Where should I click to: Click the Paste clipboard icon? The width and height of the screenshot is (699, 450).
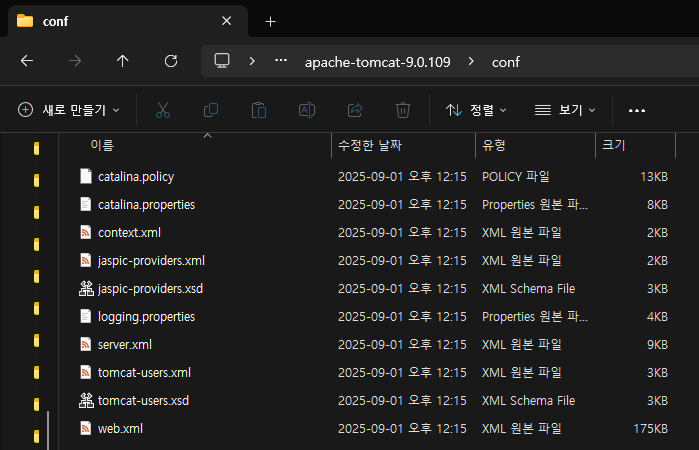[x=259, y=110]
